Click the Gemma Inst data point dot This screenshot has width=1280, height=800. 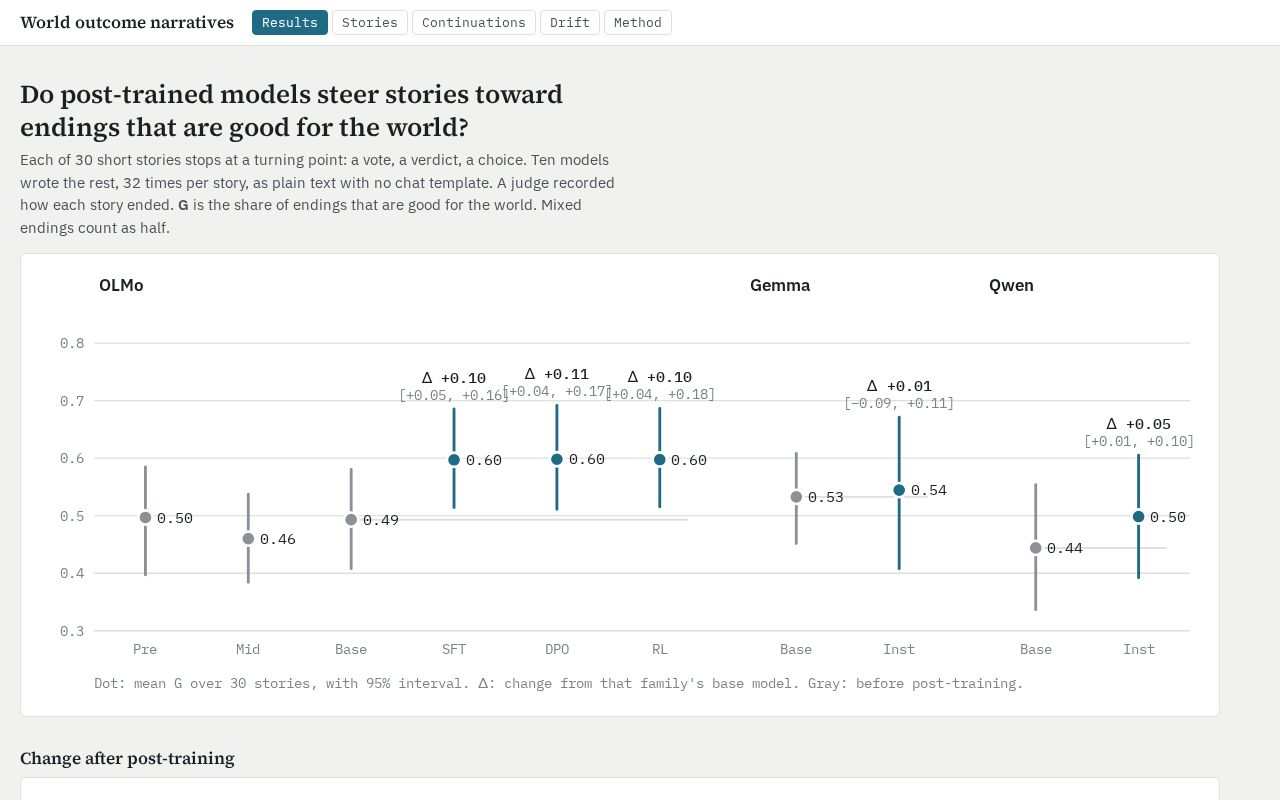pyautogui.click(x=899, y=490)
